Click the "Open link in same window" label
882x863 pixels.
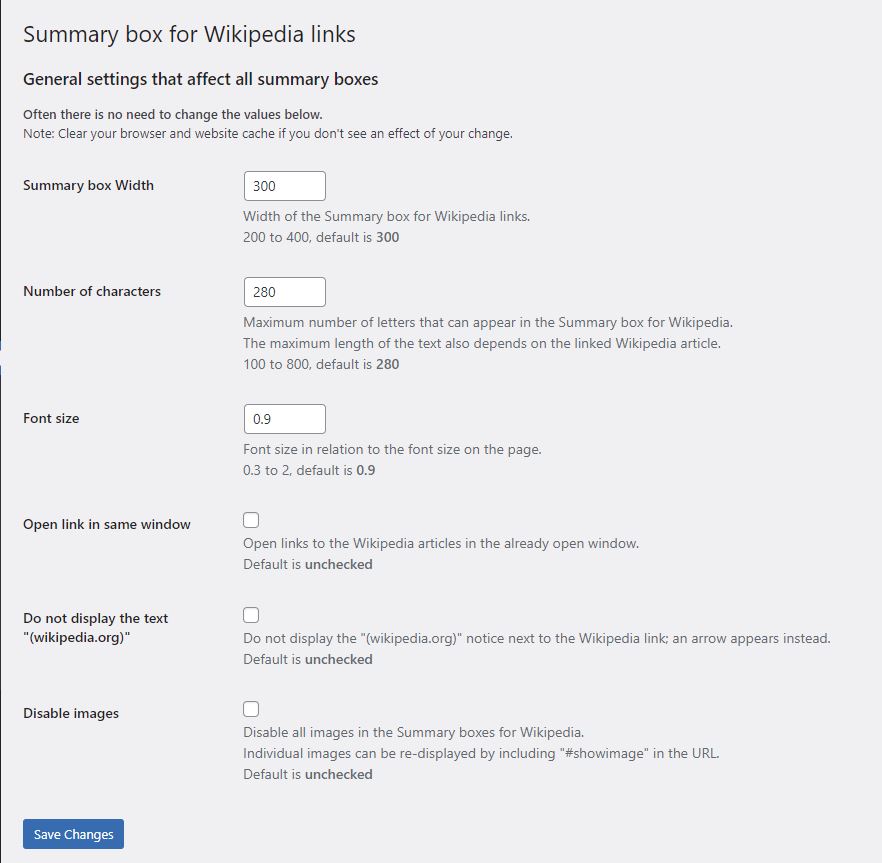106,524
